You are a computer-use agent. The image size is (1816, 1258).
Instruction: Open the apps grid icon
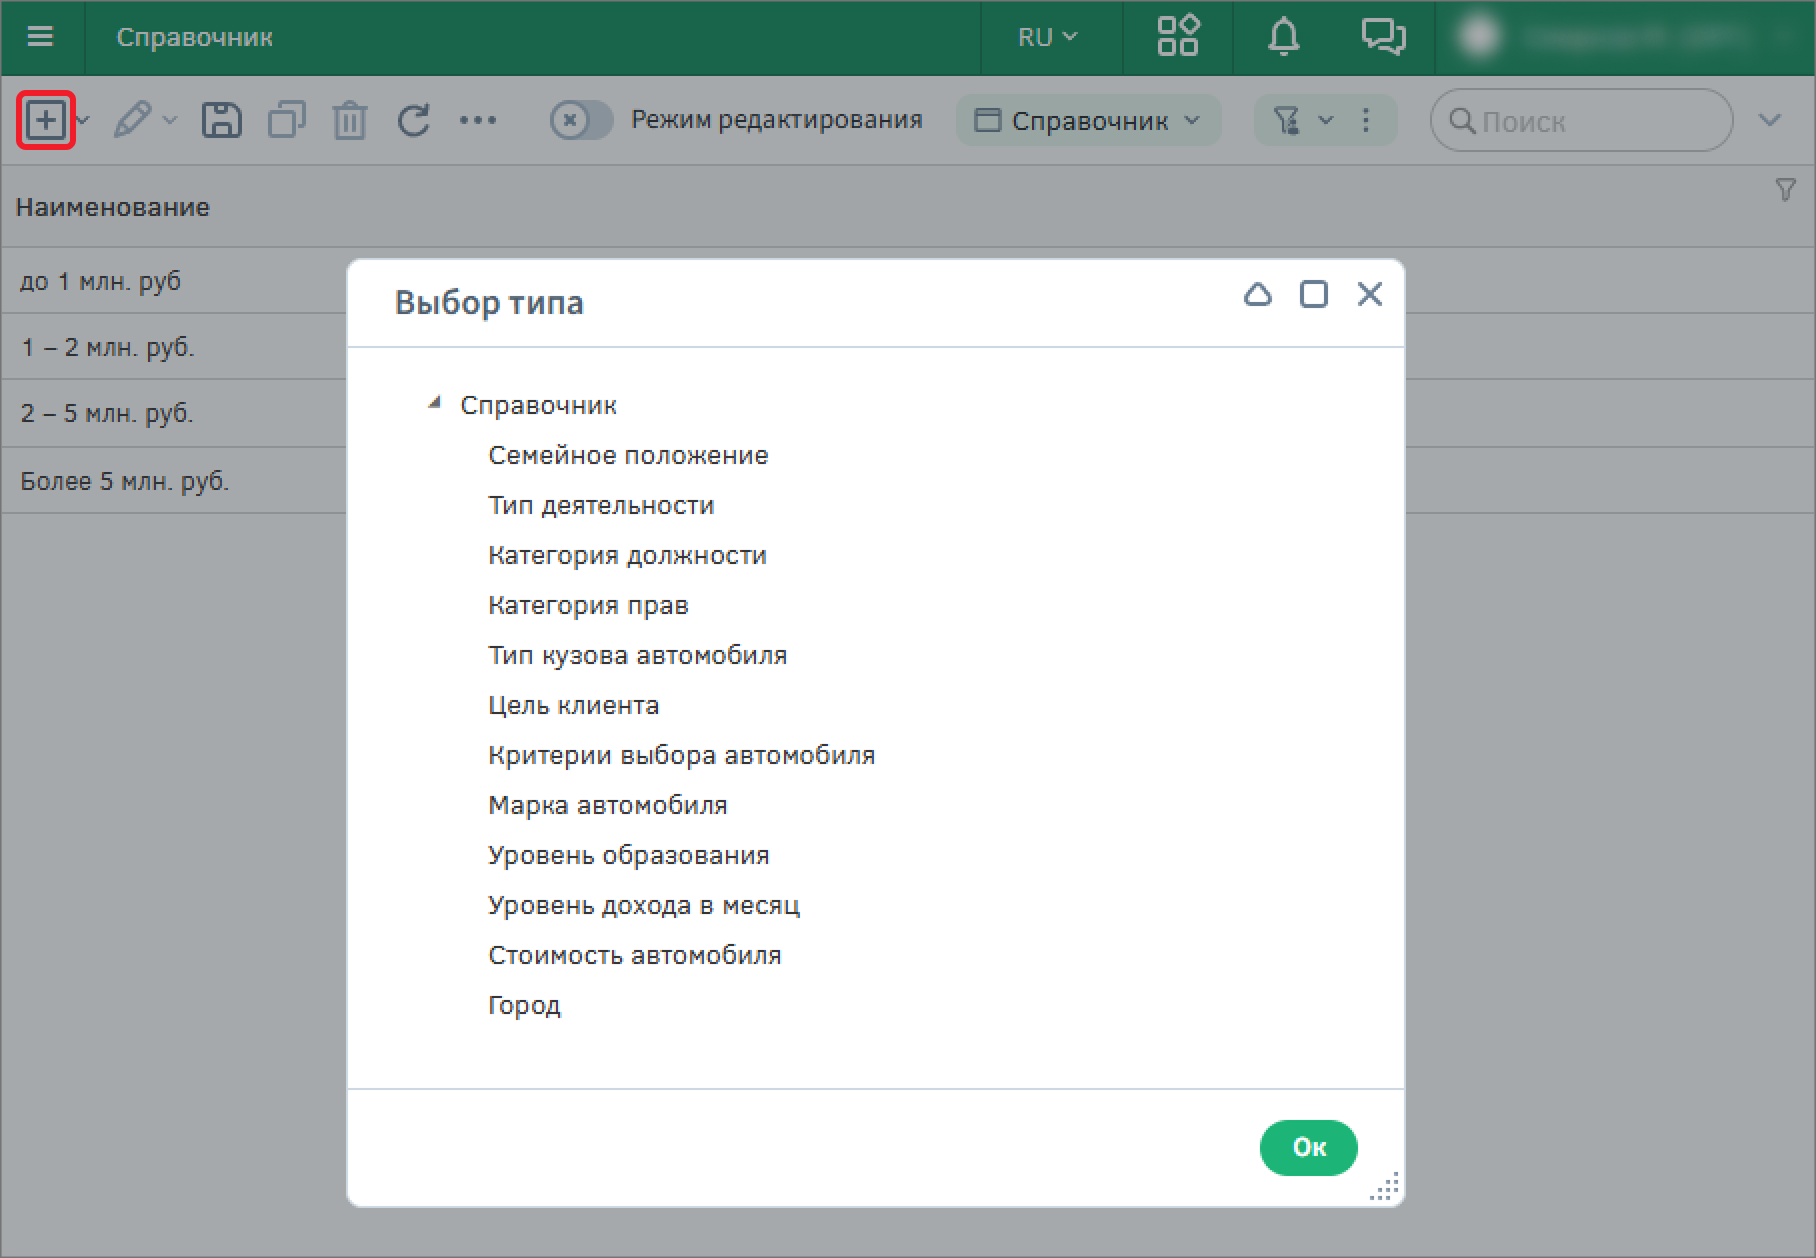pyautogui.click(x=1177, y=37)
